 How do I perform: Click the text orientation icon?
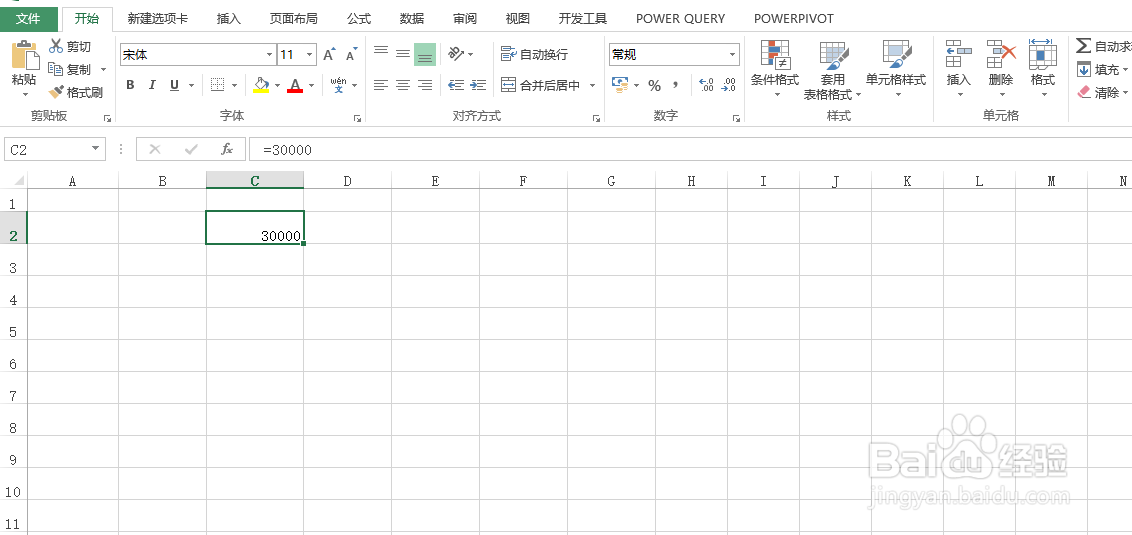(456, 54)
